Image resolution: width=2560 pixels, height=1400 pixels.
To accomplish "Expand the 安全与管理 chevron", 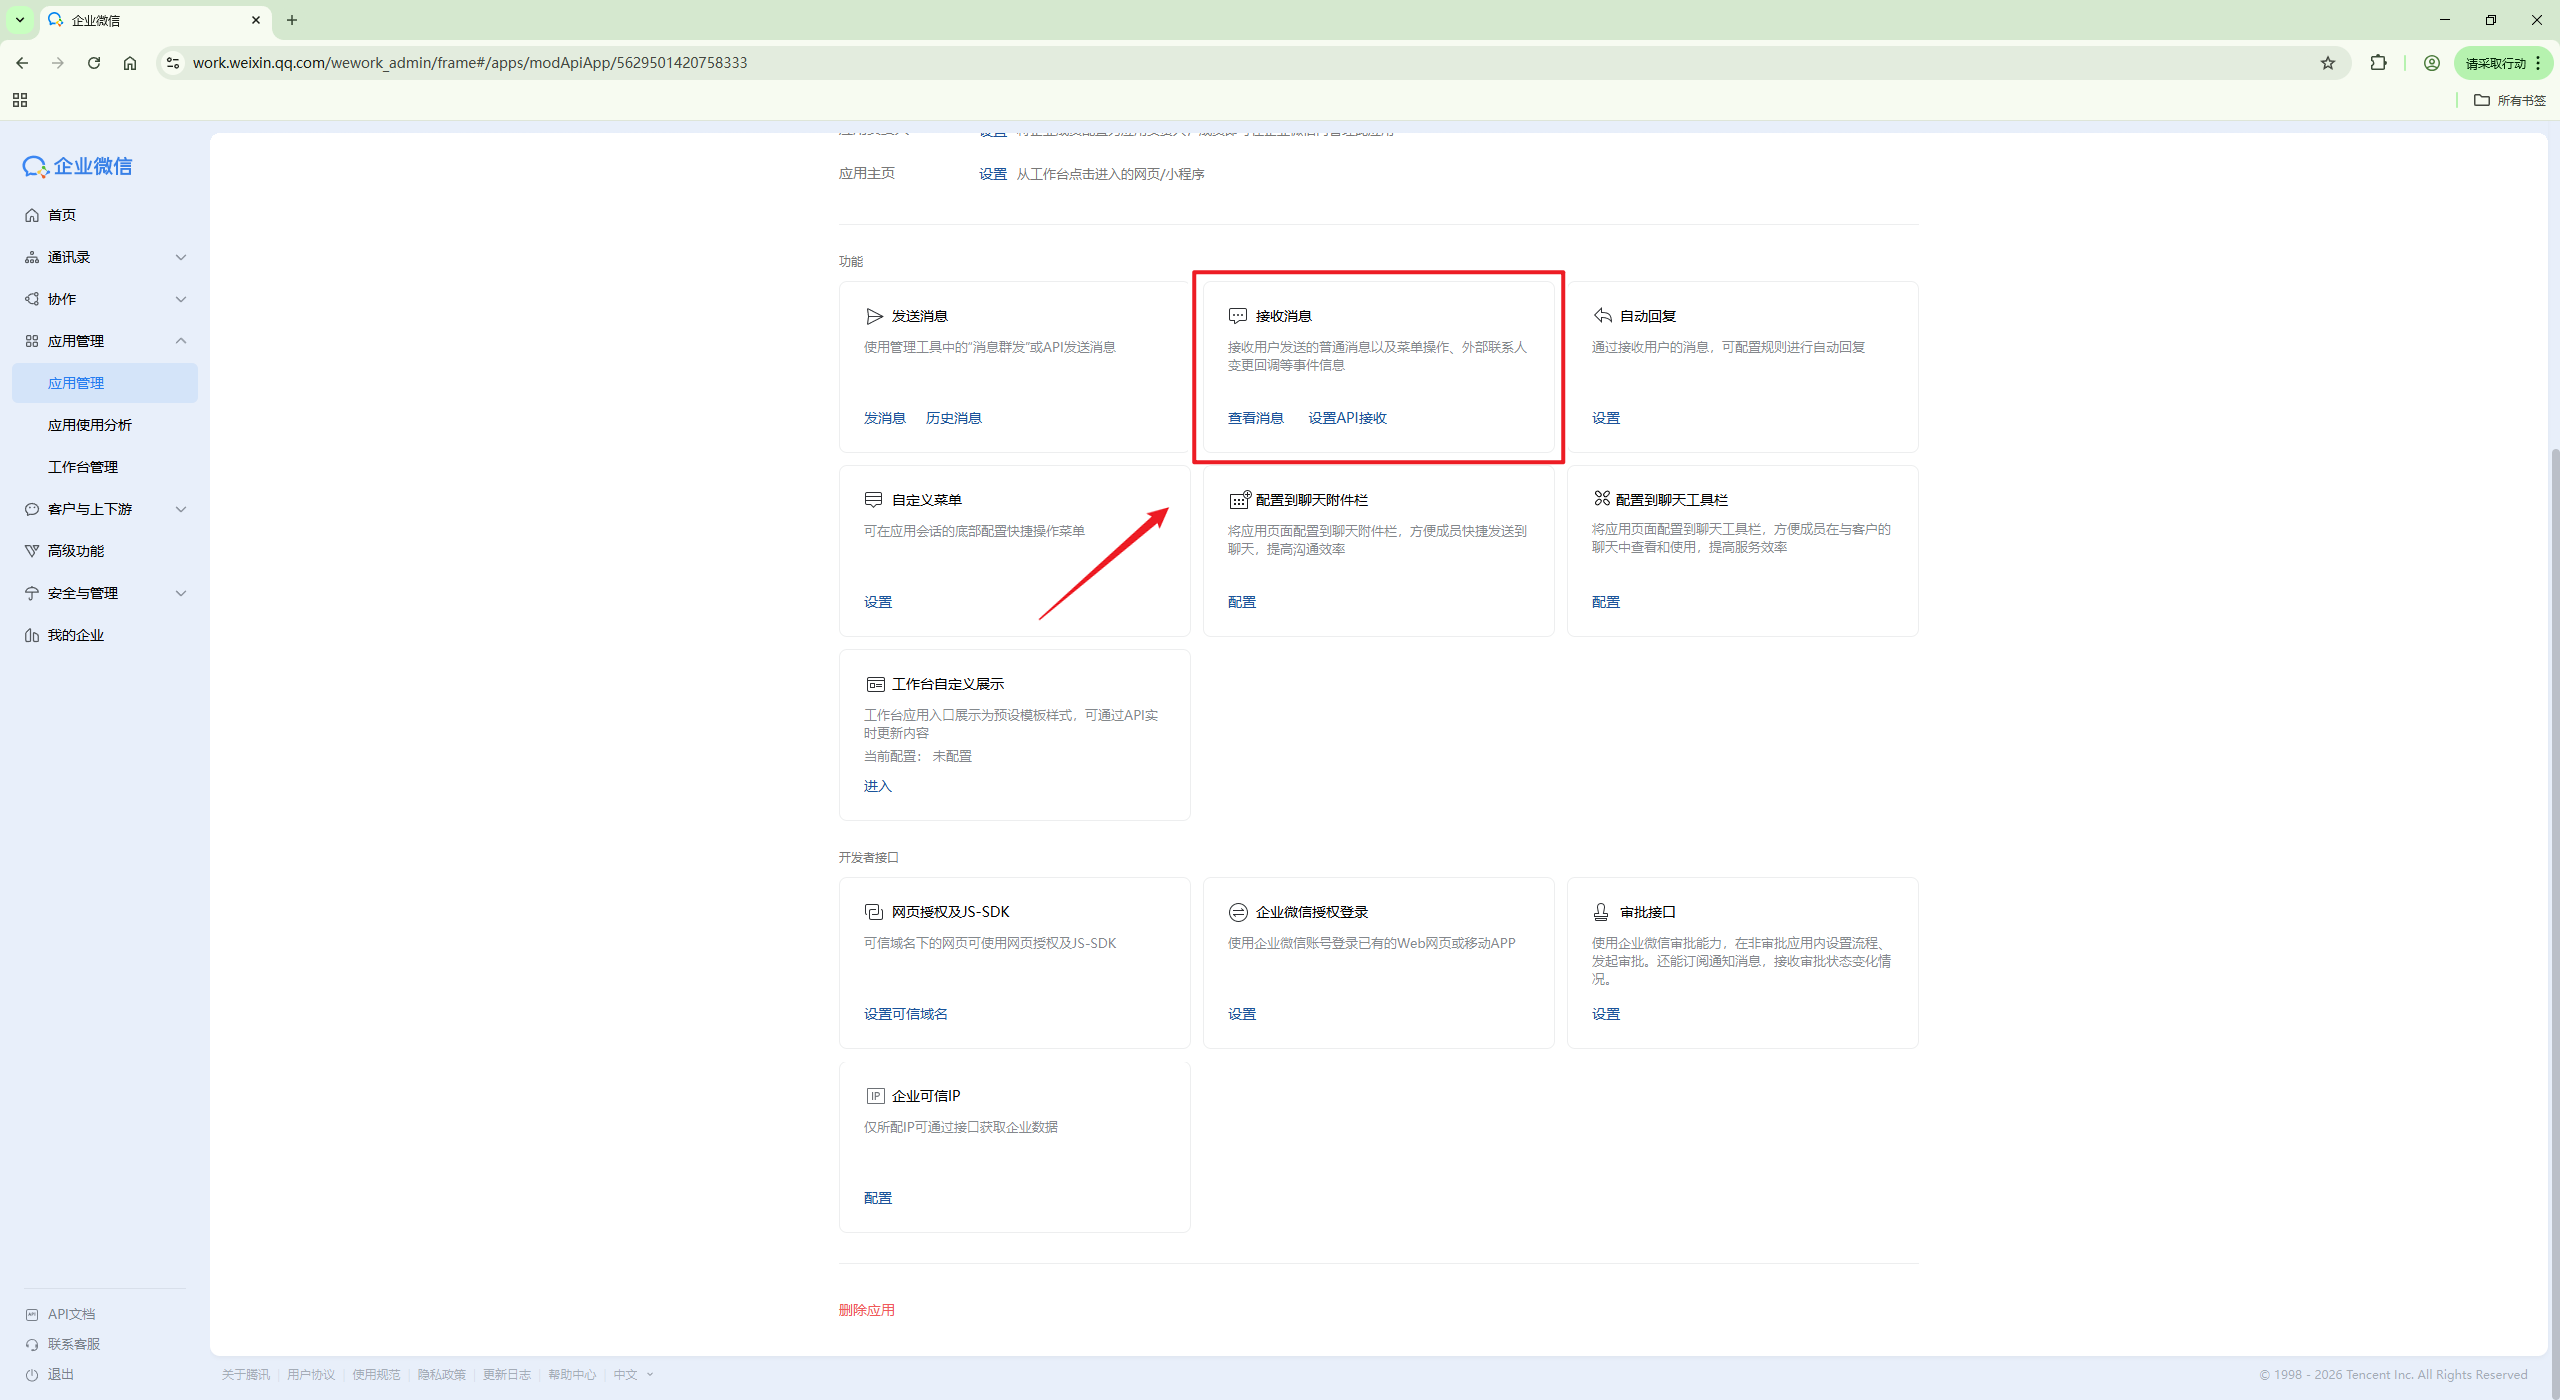I will point(181,593).
